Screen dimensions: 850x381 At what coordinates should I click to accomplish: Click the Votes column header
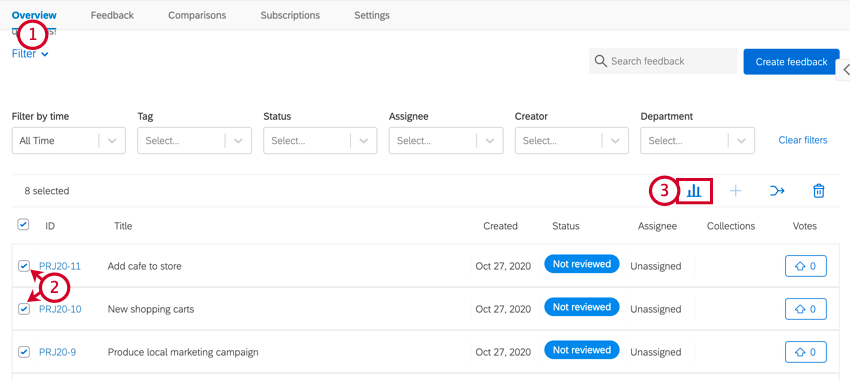[804, 226]
